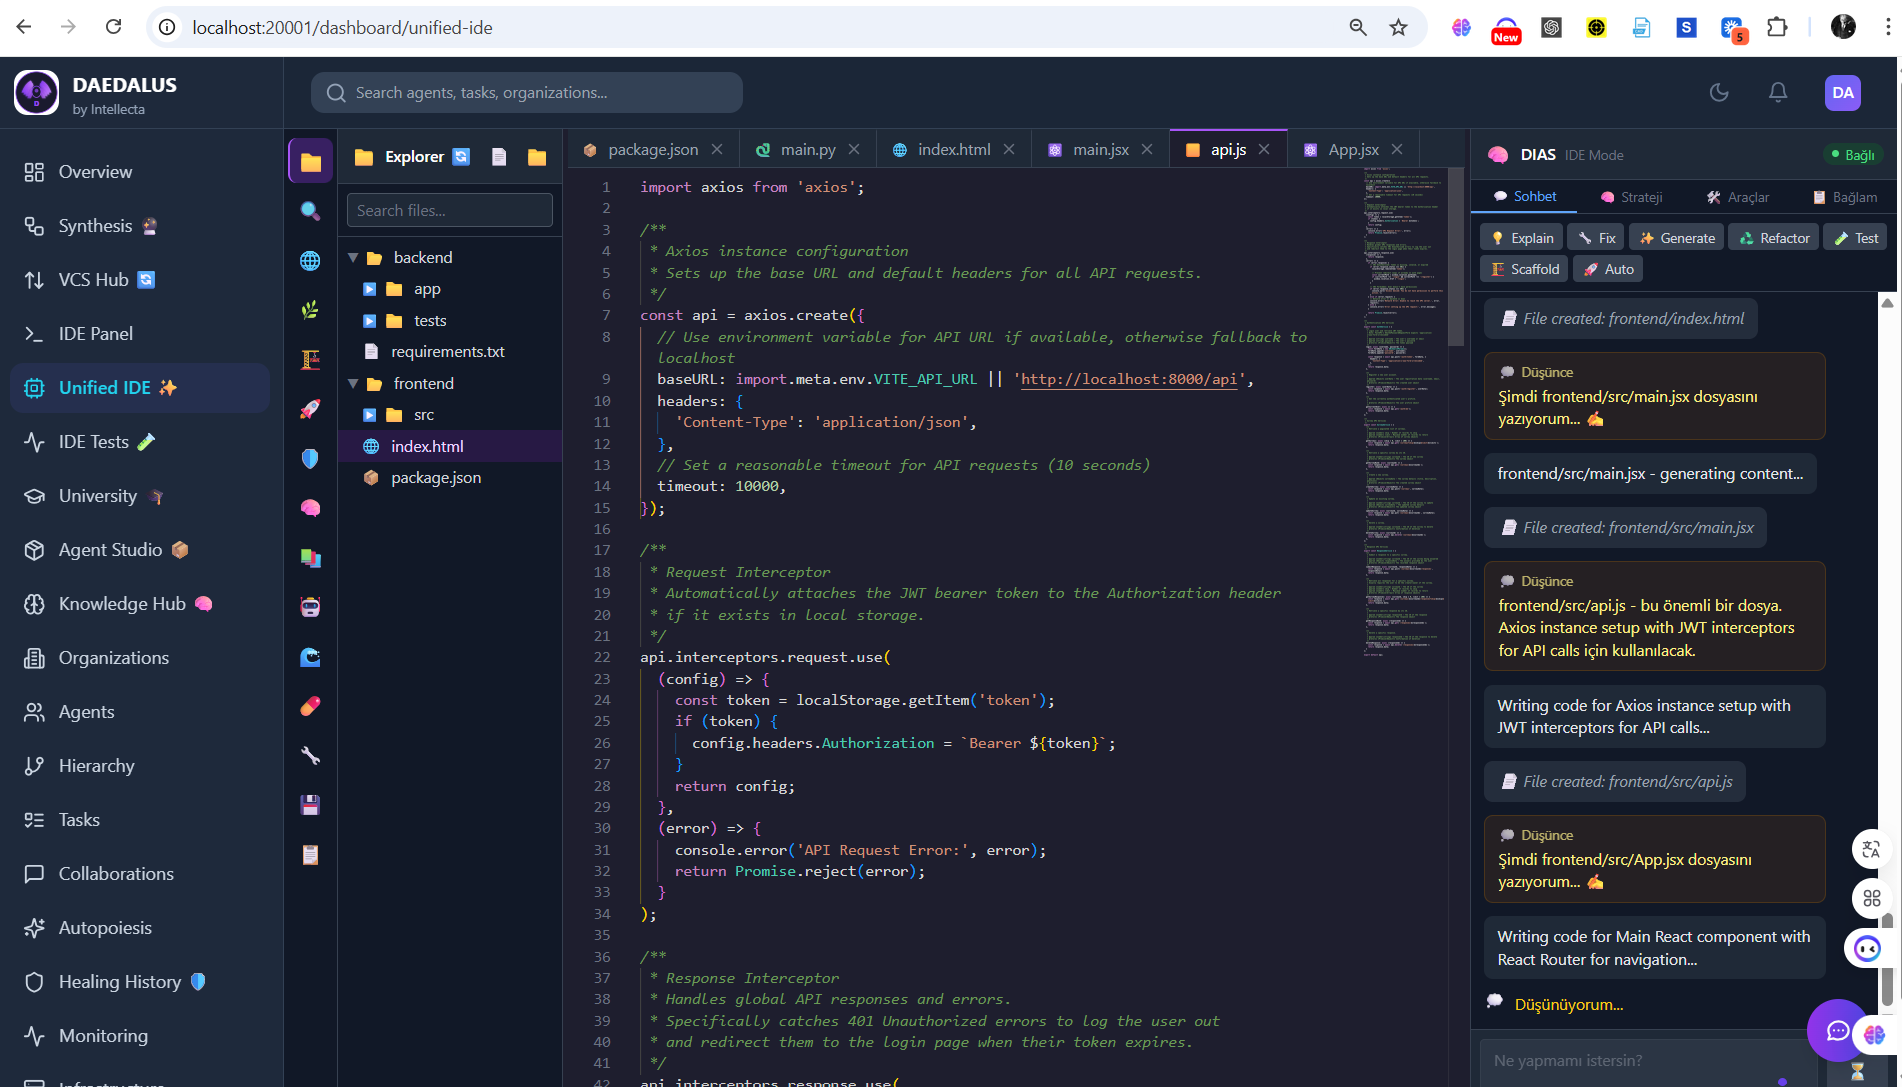
Task: Open package.json in the file tree
Action: tap(450, 478)
